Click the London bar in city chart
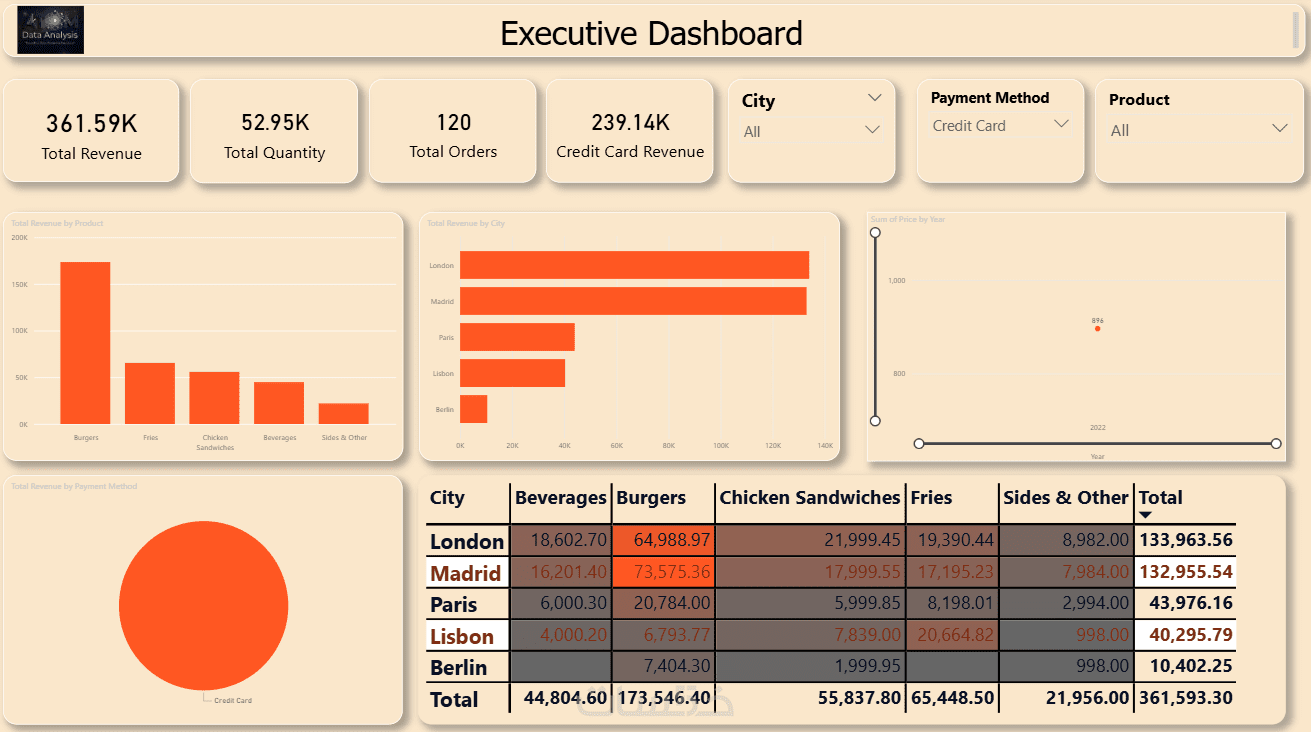Screen dimensions: 1311x732 point(634,265)
